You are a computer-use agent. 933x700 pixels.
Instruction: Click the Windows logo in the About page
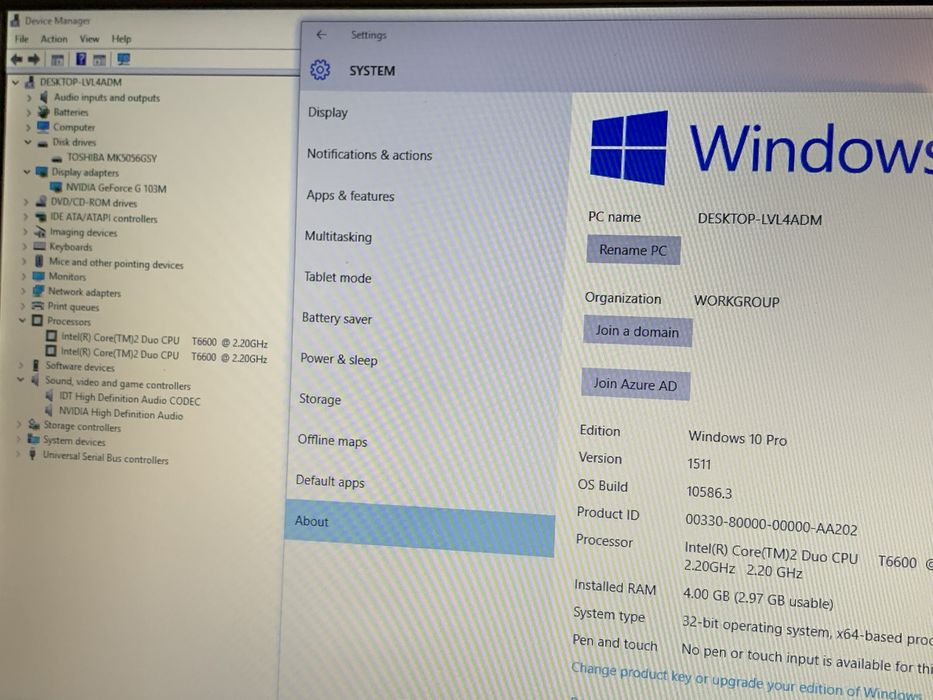click(629, 147)
